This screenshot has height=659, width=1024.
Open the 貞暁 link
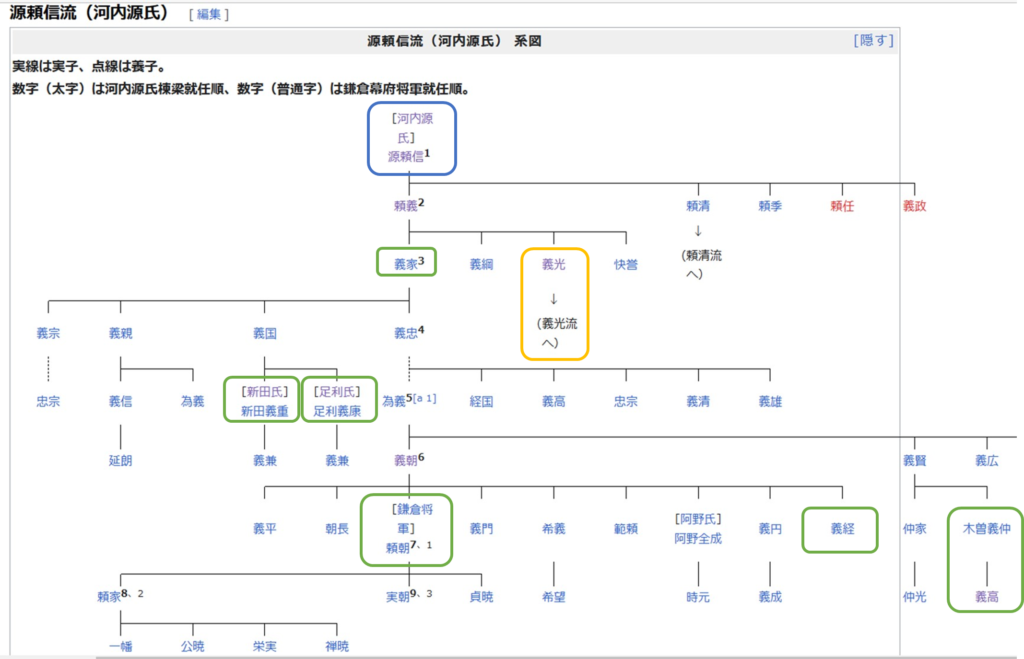click(481, 596)
